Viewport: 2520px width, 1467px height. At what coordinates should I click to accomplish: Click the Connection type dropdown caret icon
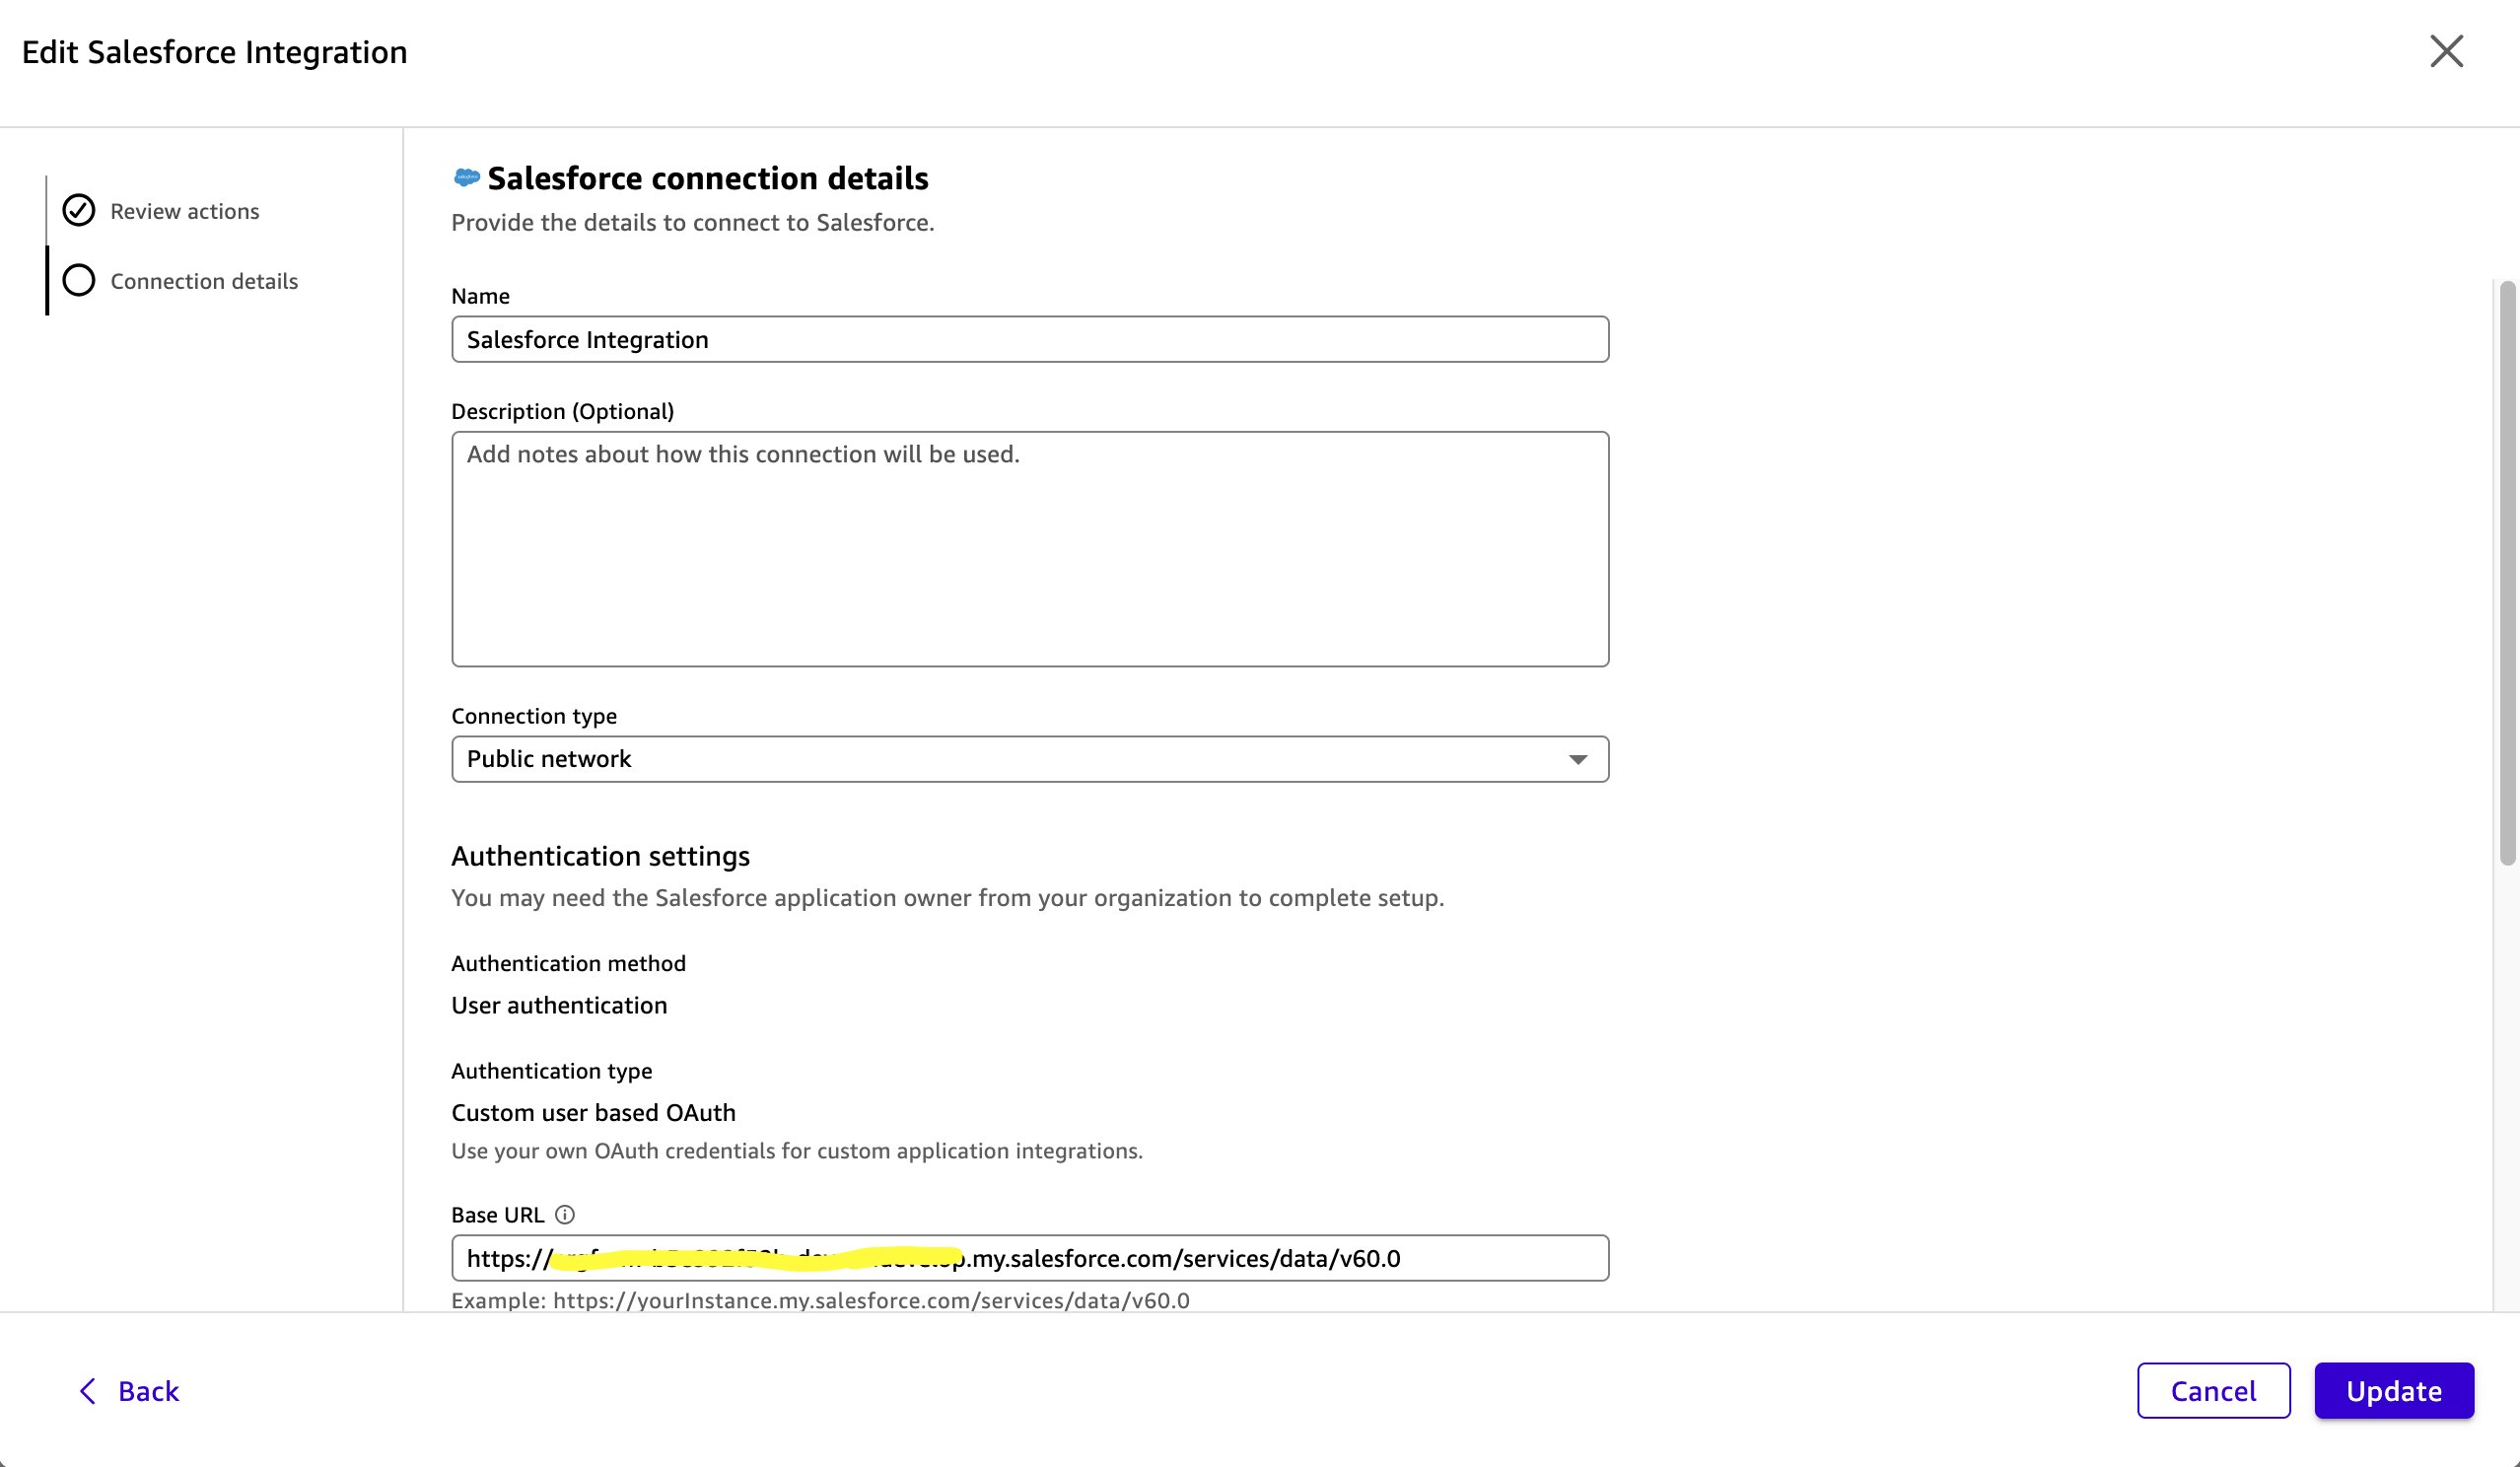[x=1577, y=759]
